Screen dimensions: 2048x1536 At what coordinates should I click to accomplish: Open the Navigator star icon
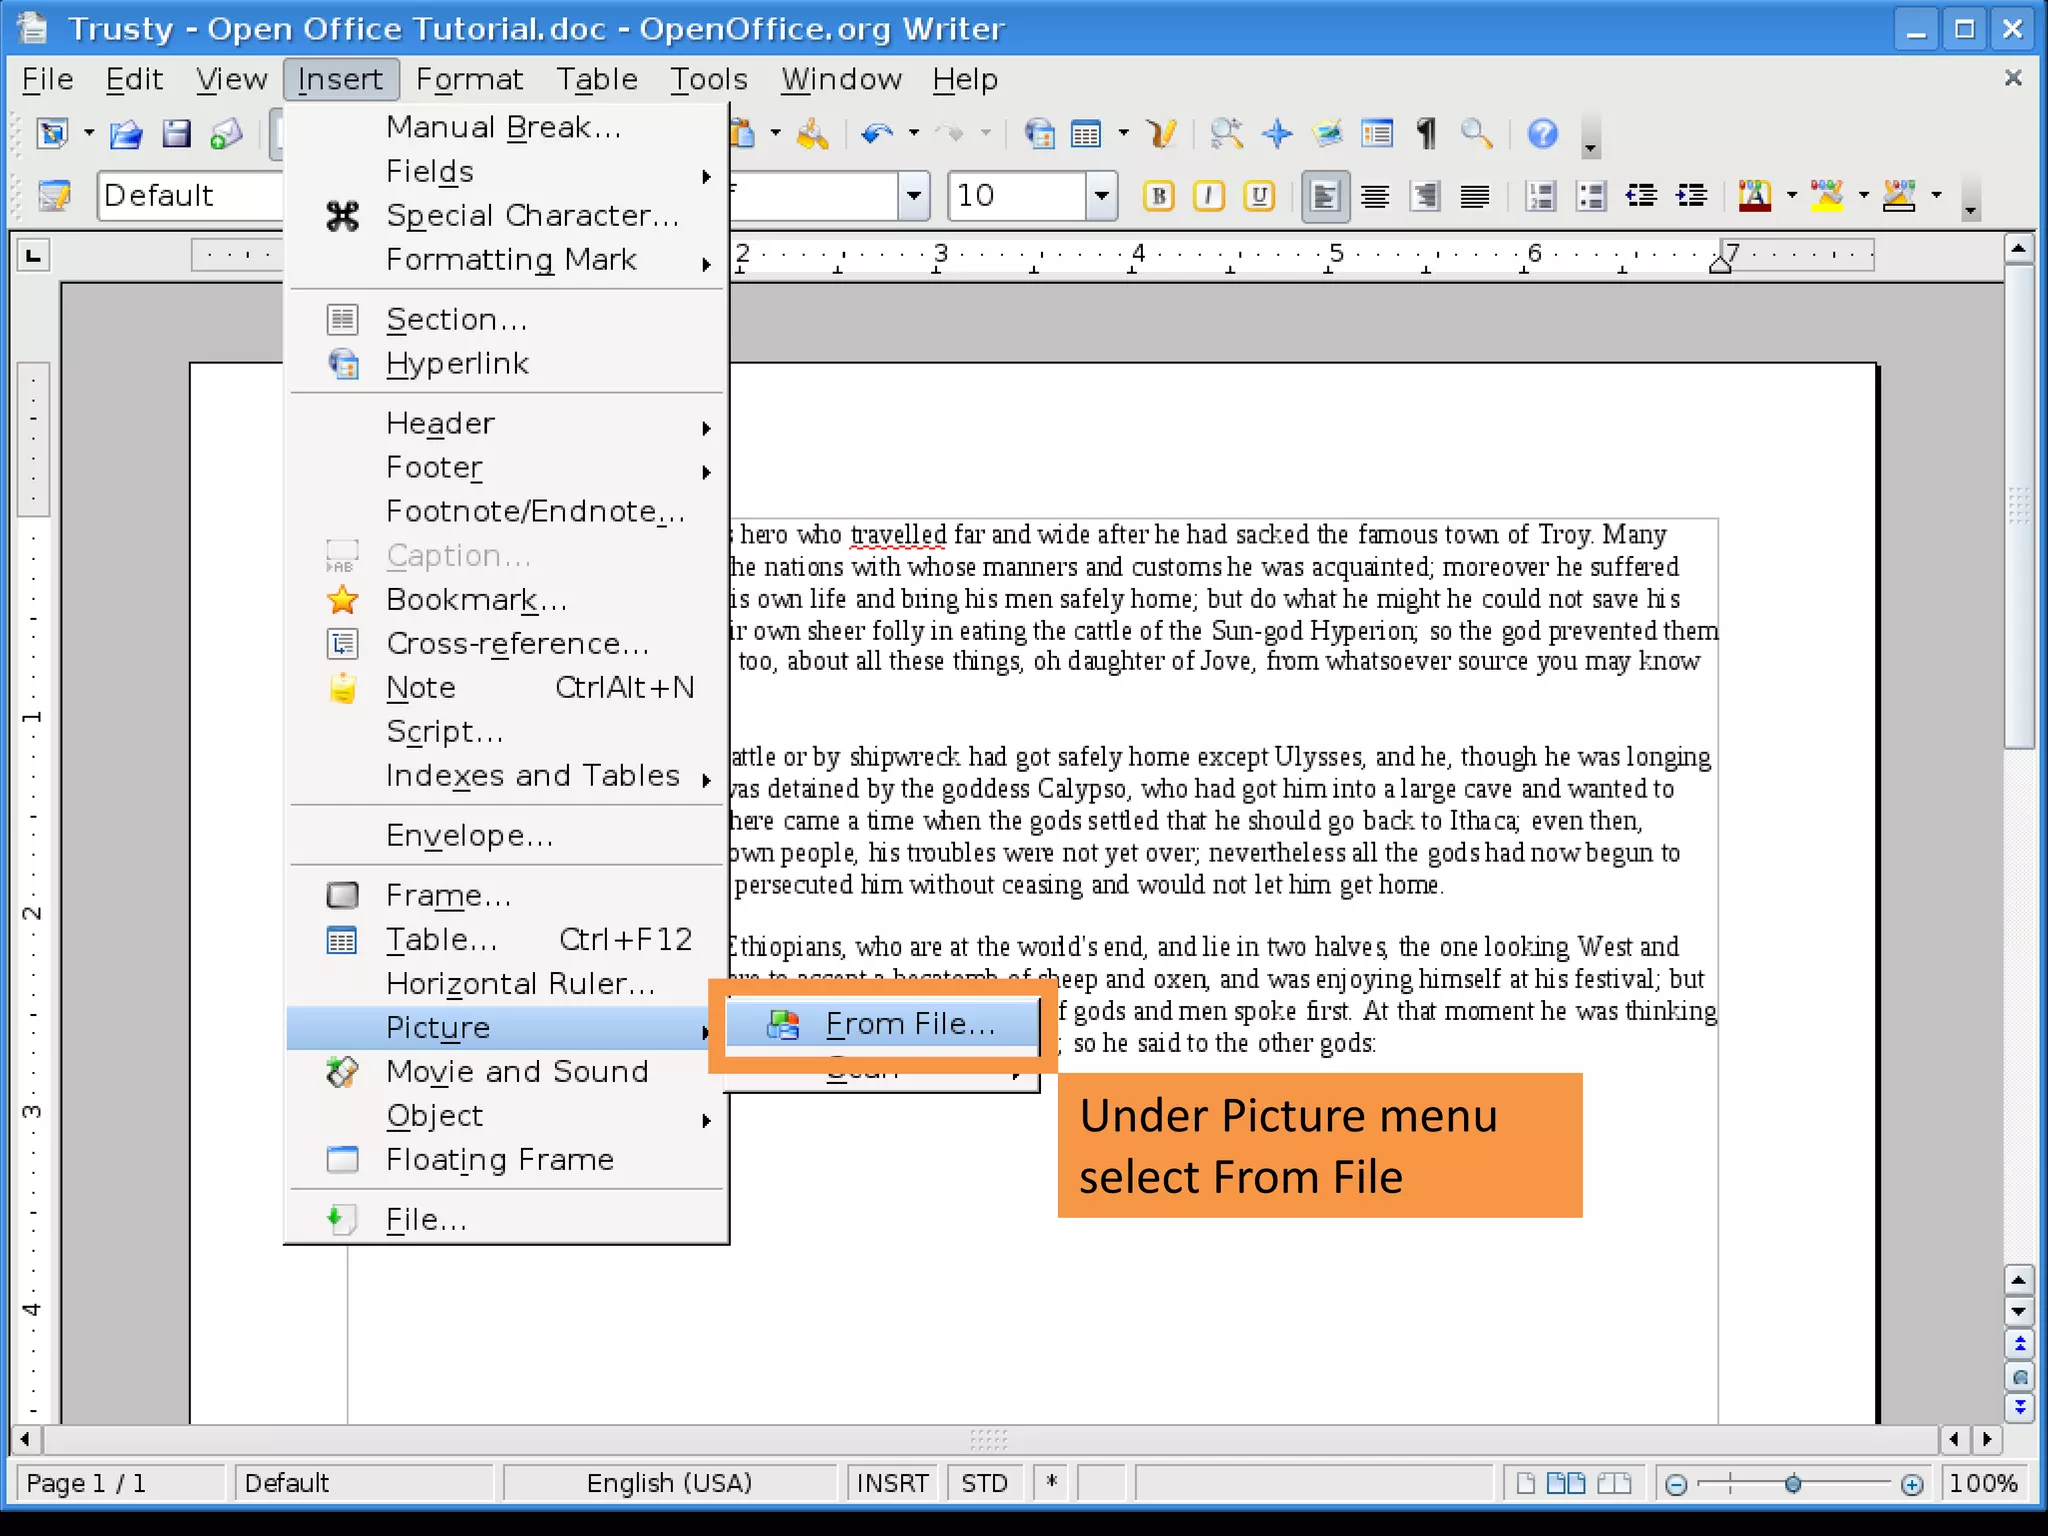pos(1277,133)
